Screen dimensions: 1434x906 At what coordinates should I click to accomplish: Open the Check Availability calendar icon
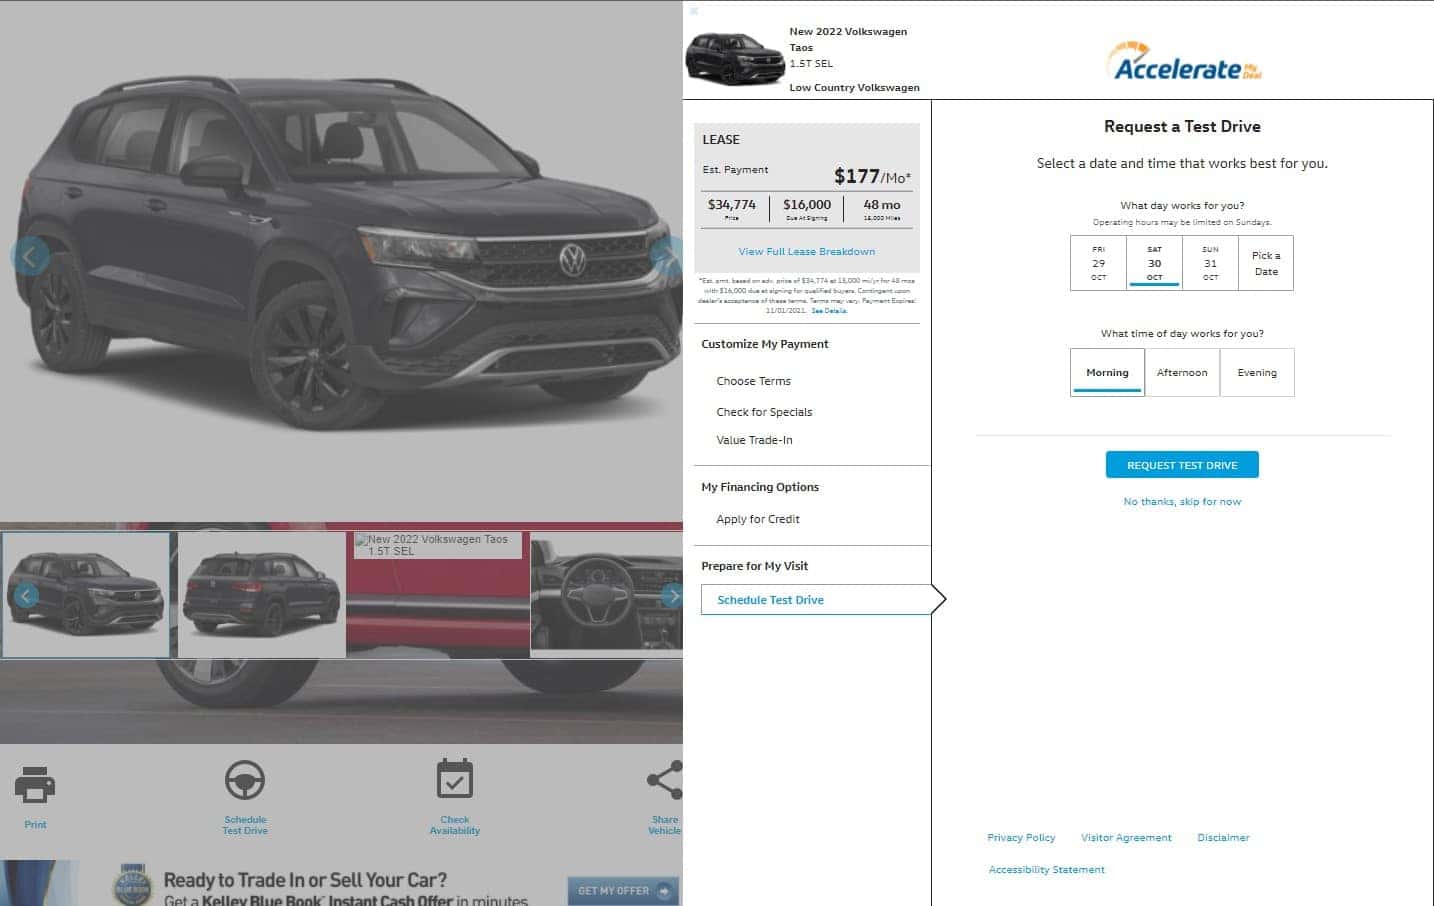click(455, 779)
